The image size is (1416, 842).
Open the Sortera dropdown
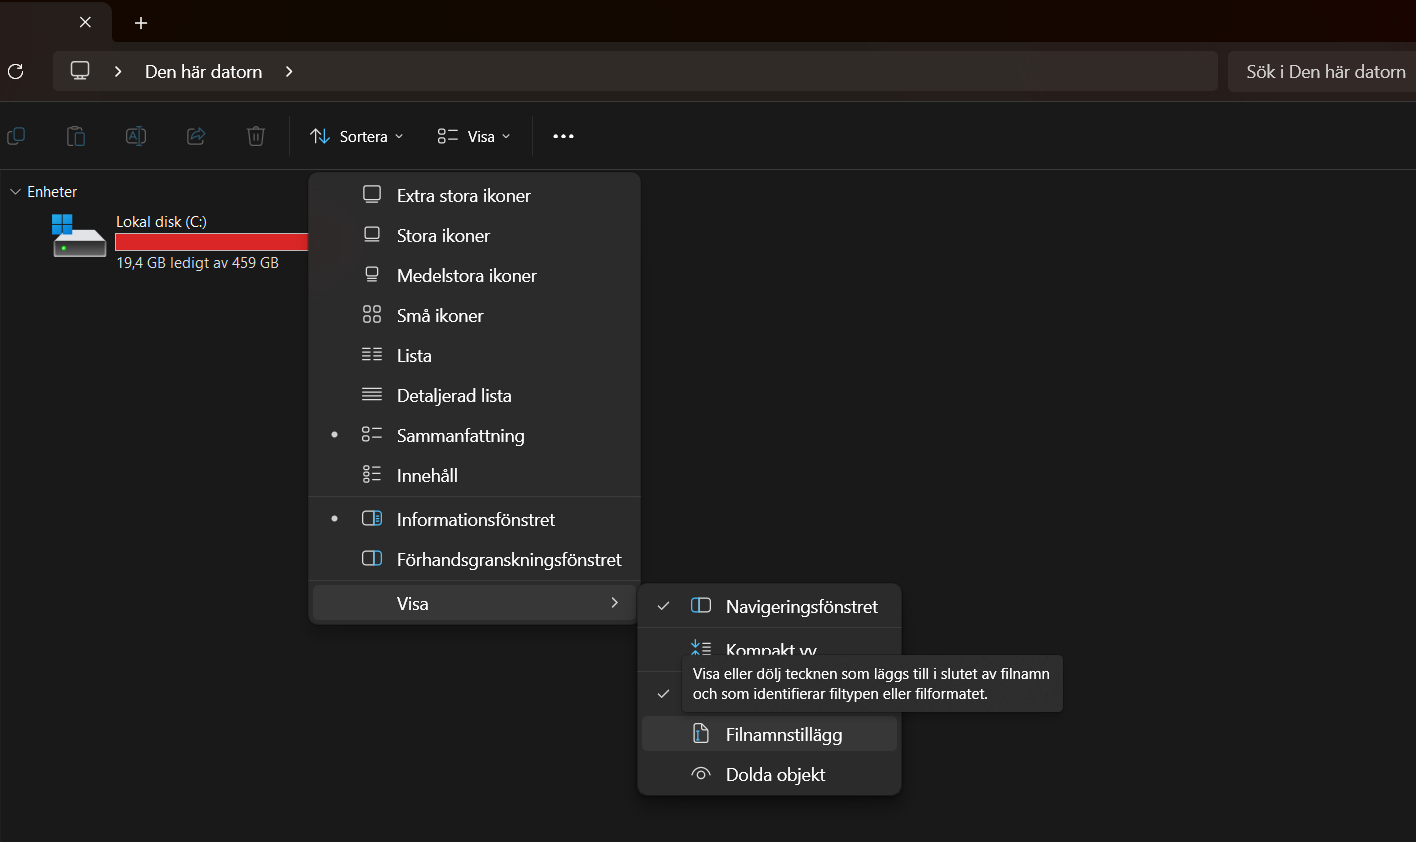(x=356, y=136)
